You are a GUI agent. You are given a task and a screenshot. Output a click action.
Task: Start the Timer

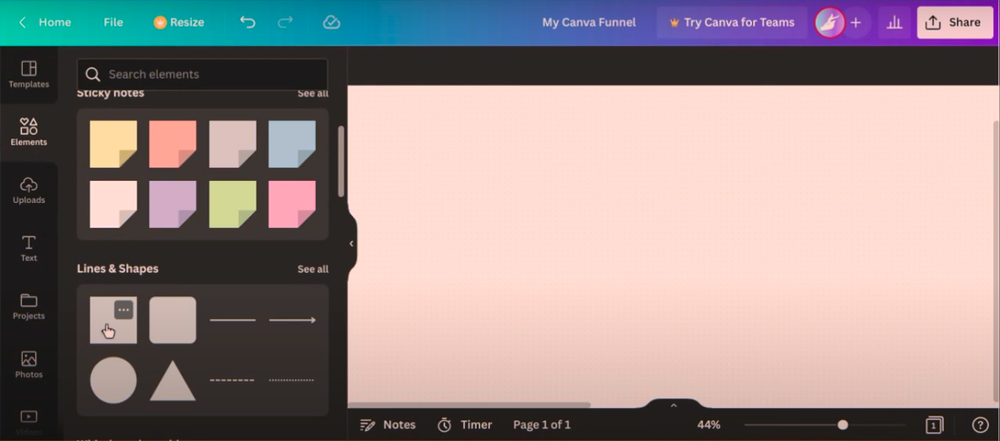pyautogui.click(x=465, y=425)
